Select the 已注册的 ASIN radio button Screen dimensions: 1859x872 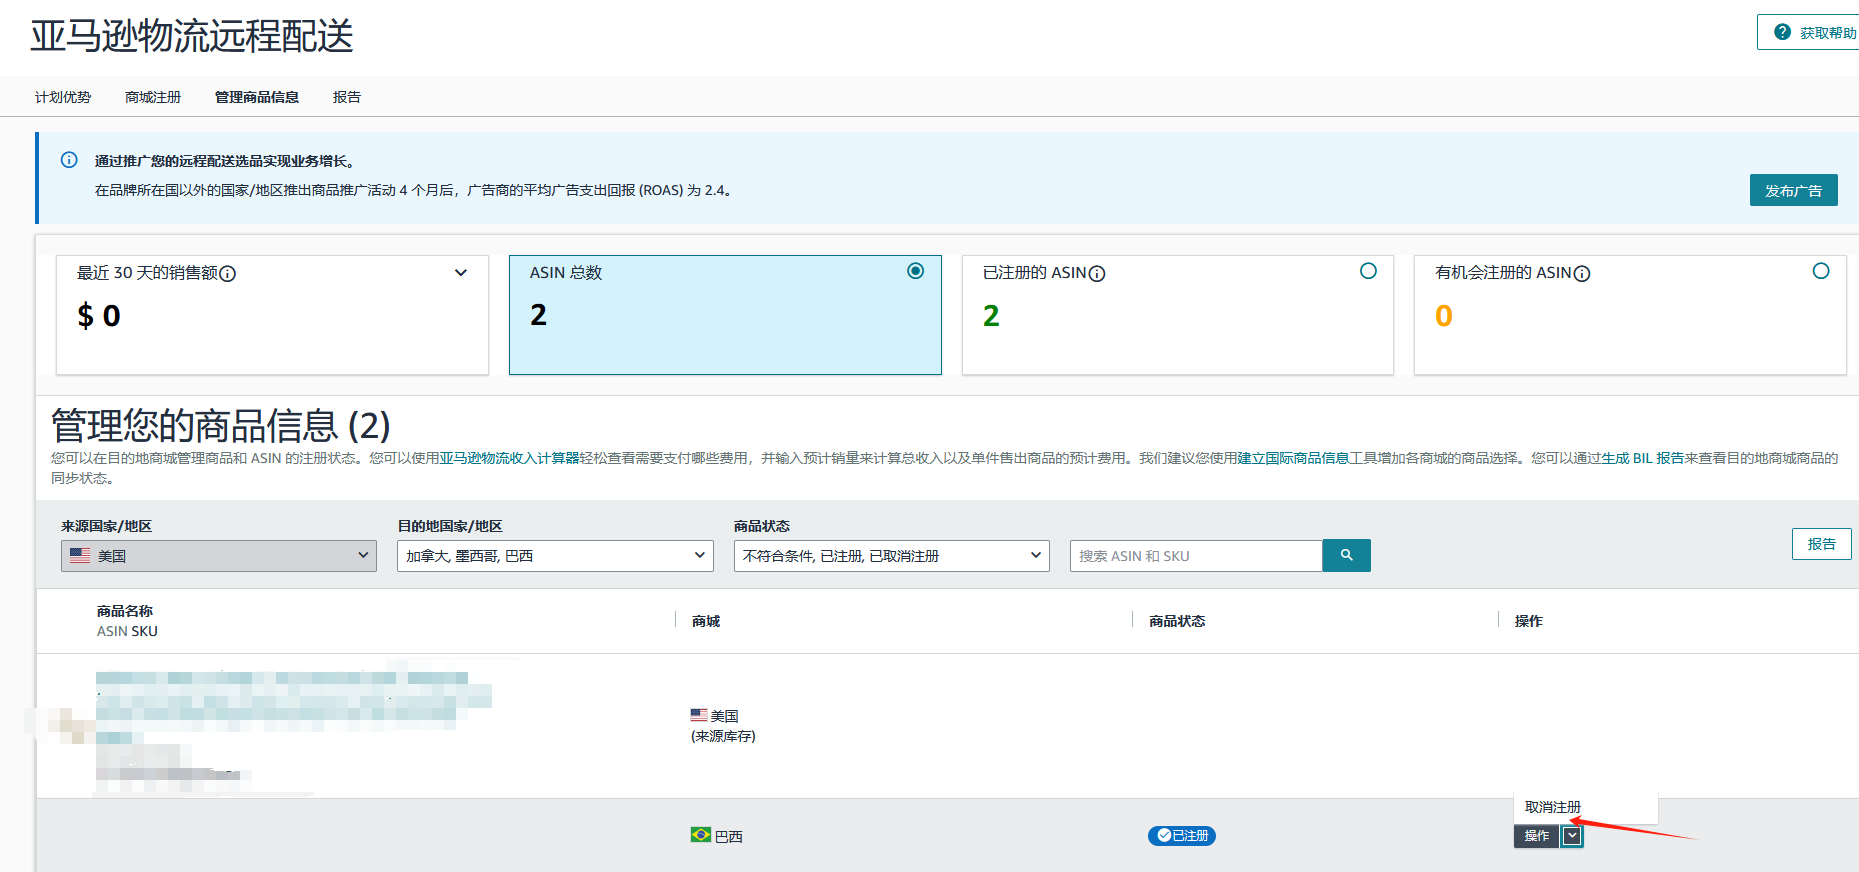pyautogui.click(x=1368, y=271)
